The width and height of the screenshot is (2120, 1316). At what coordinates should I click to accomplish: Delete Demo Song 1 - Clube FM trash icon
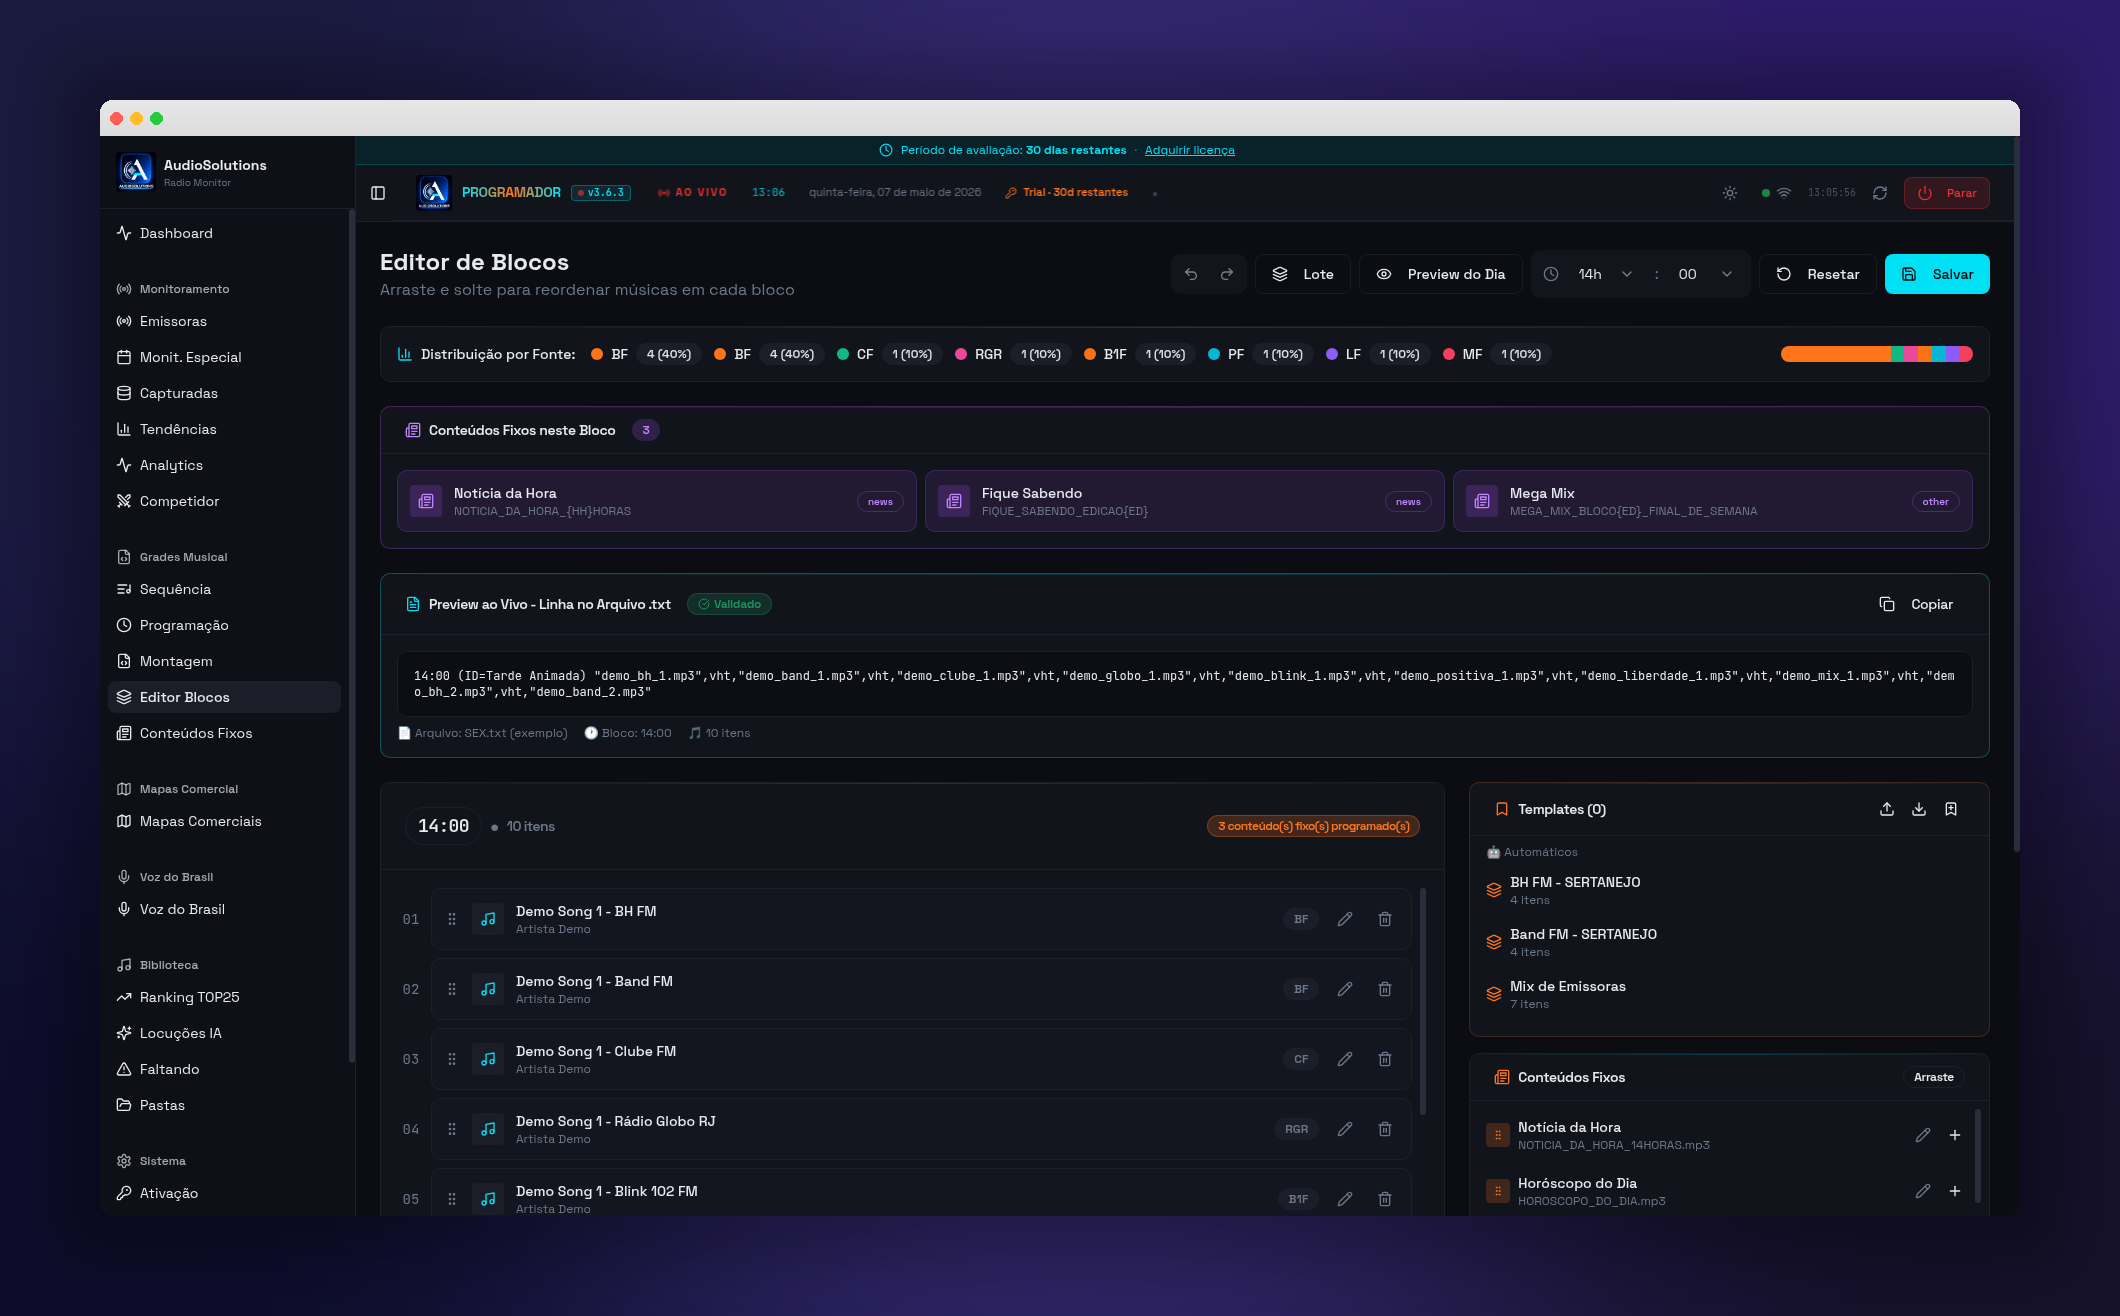[1385, 1059]
